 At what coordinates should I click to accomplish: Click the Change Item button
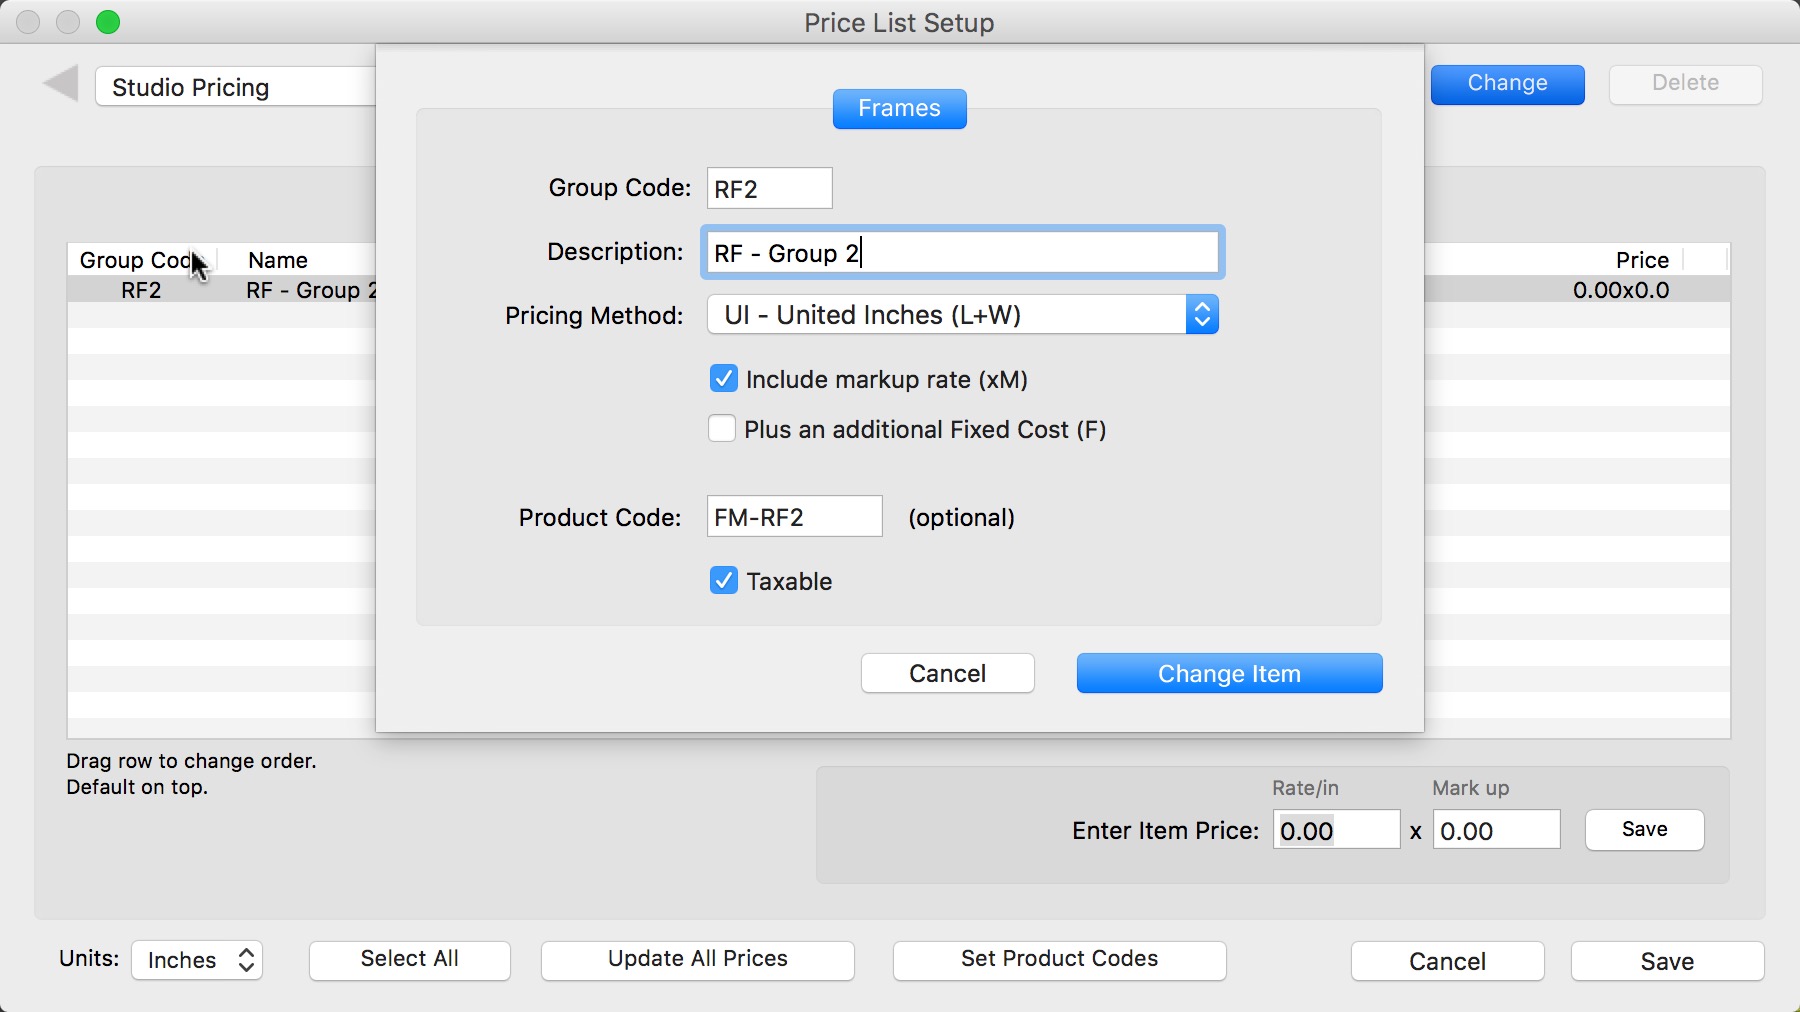[1229, 674]
